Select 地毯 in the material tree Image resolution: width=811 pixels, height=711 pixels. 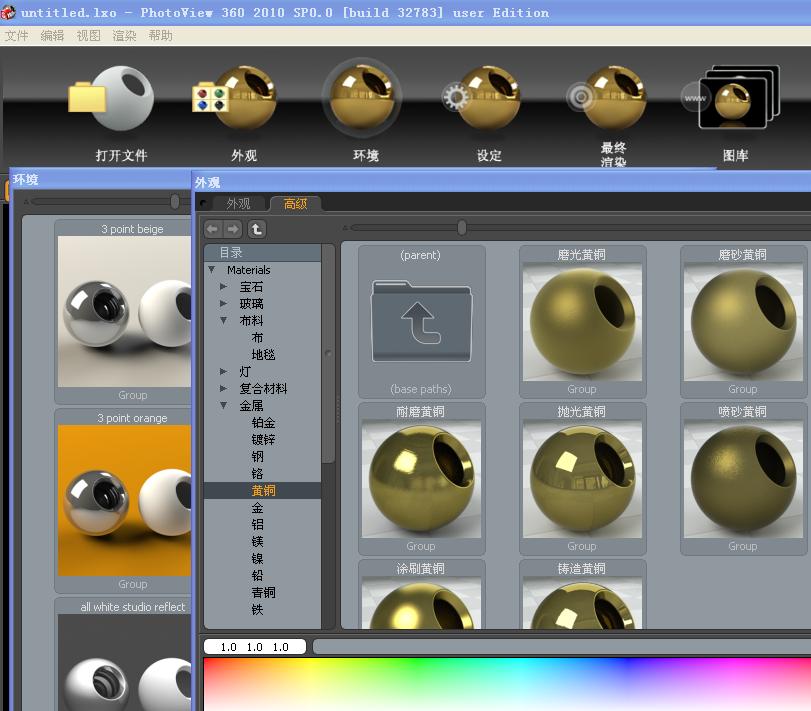(x=263, y=355)
